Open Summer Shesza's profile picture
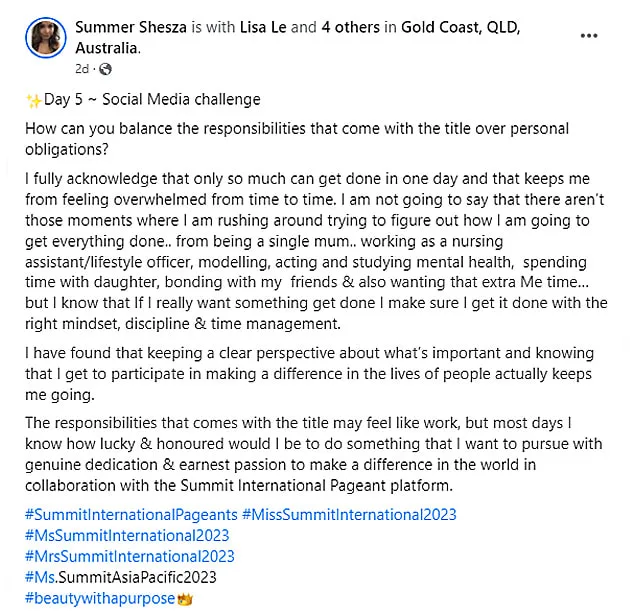The height and width of the screenshot is (614, 638). (x=46, y=38)
